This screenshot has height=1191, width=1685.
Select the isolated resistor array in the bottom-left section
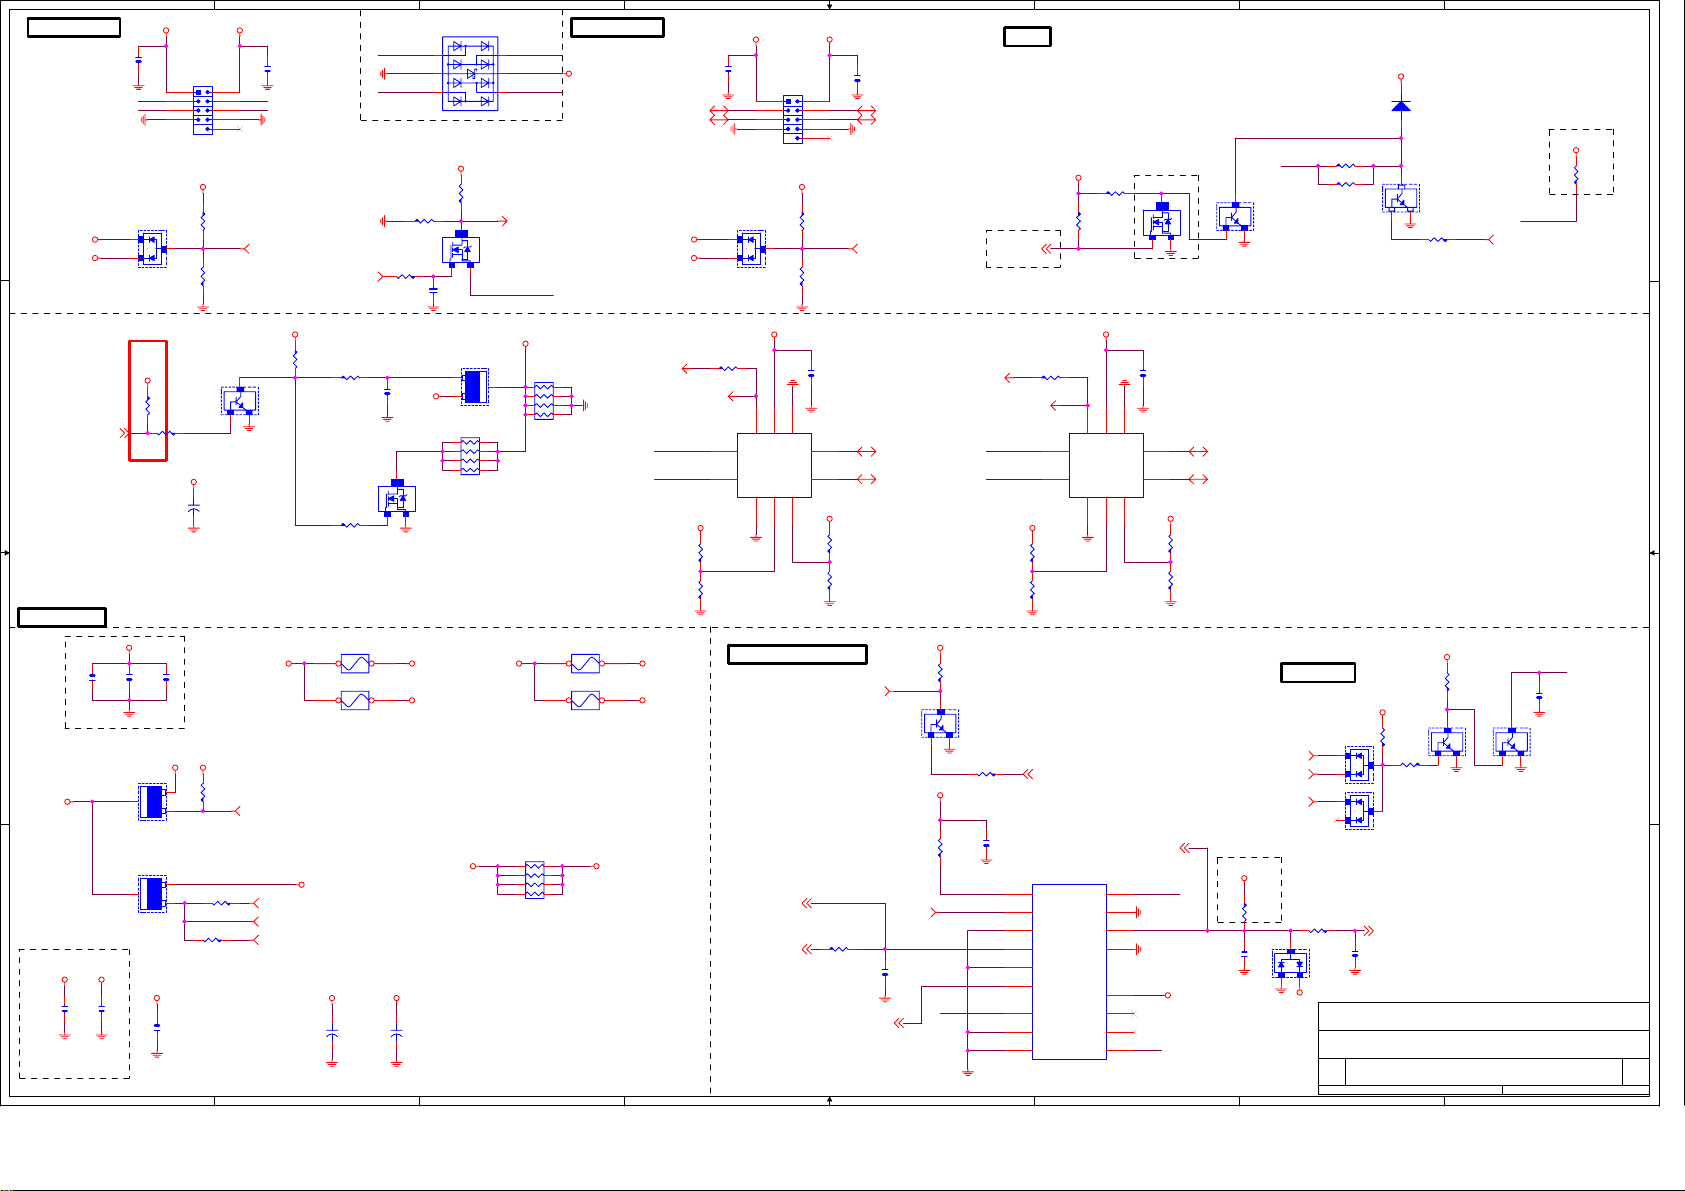coord(535,880)
